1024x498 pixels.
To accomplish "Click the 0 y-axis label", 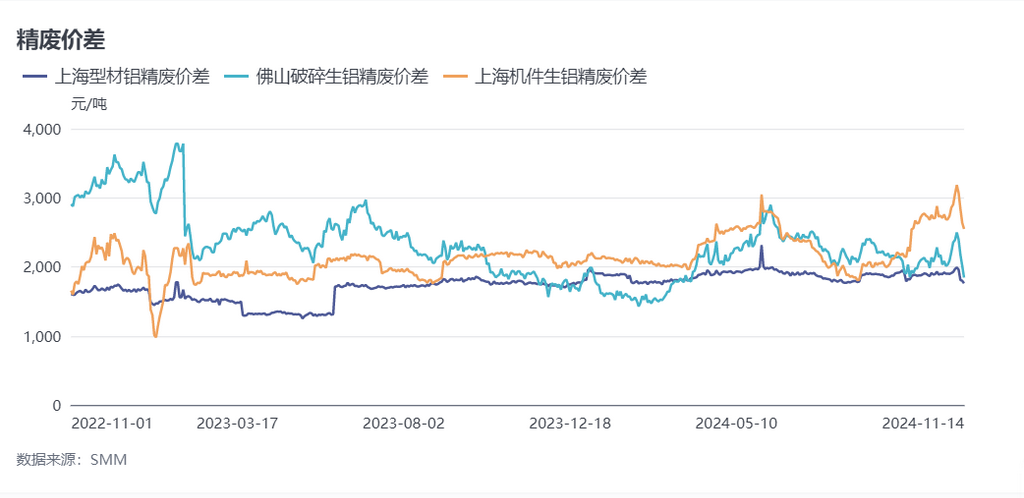I will coord(57,405).
